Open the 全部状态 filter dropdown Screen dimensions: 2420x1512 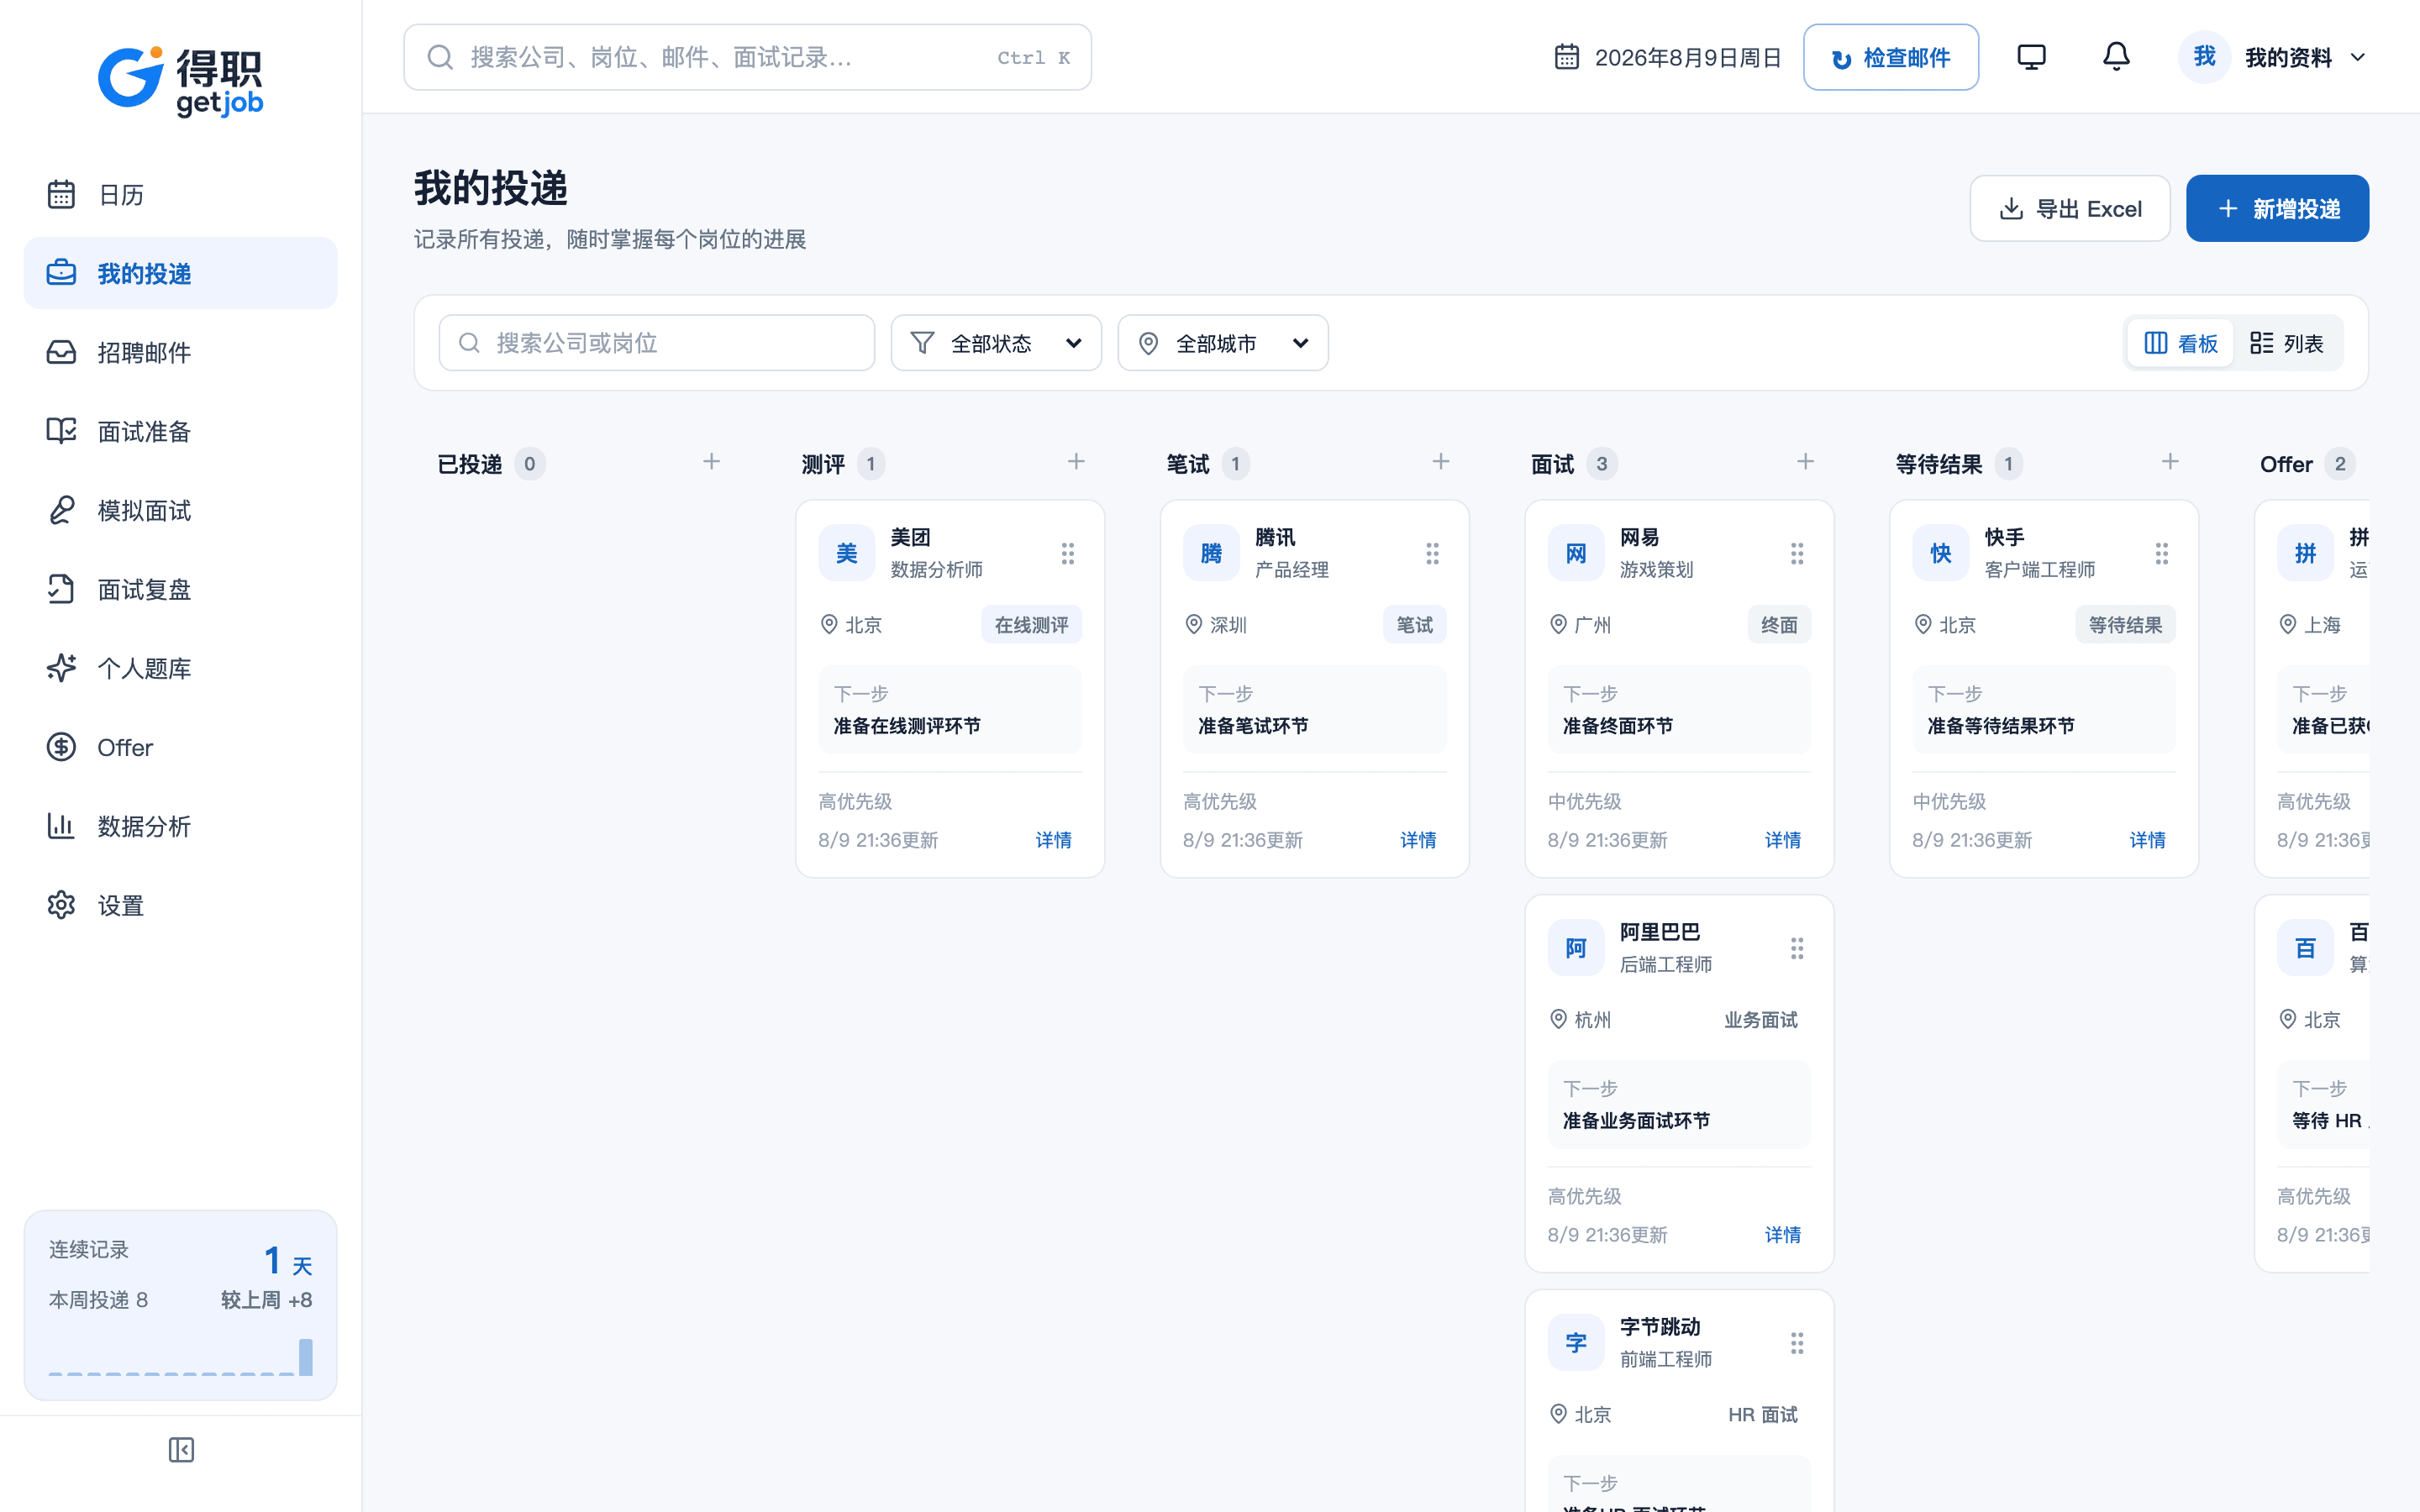click(996, 343)
